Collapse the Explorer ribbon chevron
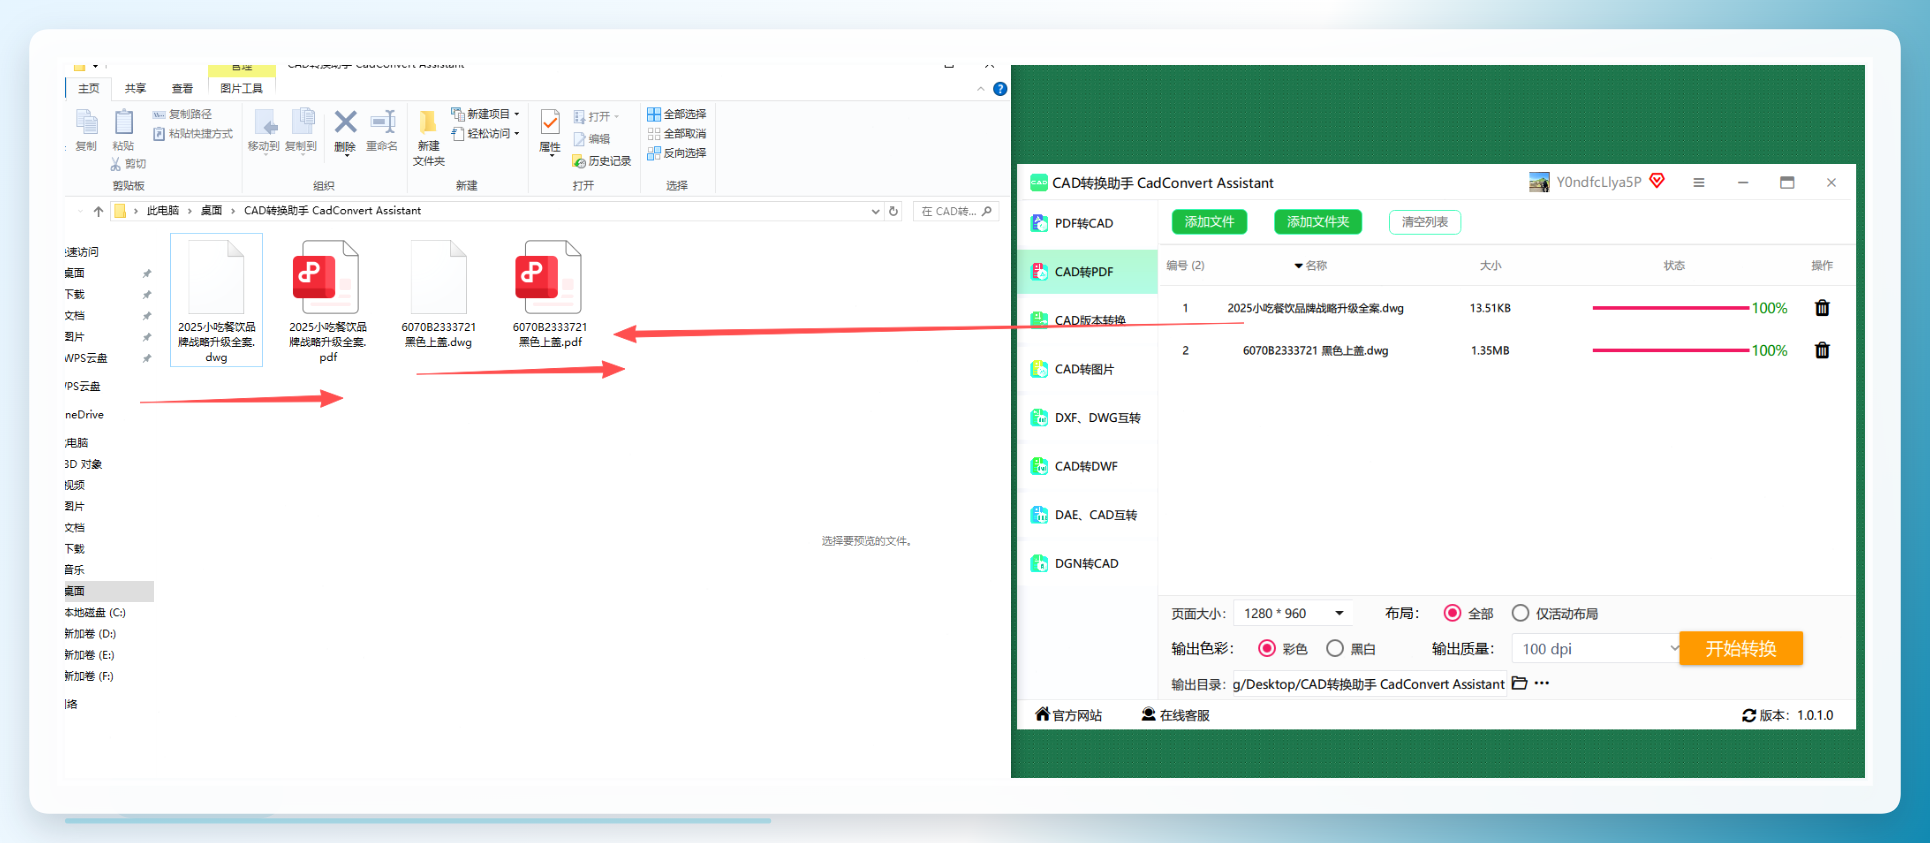This screenshot has width=1930, height=843. pyautogui.click(x=980, y=89)
